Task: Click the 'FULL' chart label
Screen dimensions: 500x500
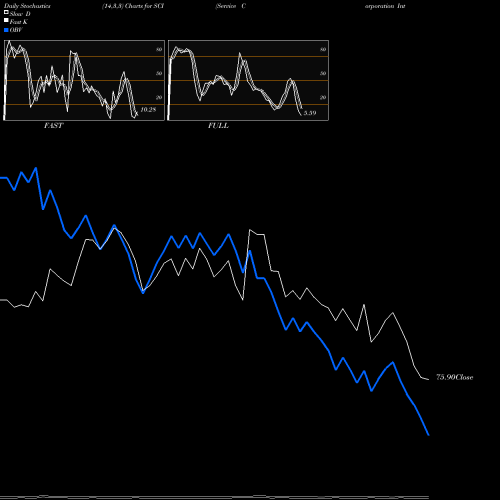Action: click(218, 126)
